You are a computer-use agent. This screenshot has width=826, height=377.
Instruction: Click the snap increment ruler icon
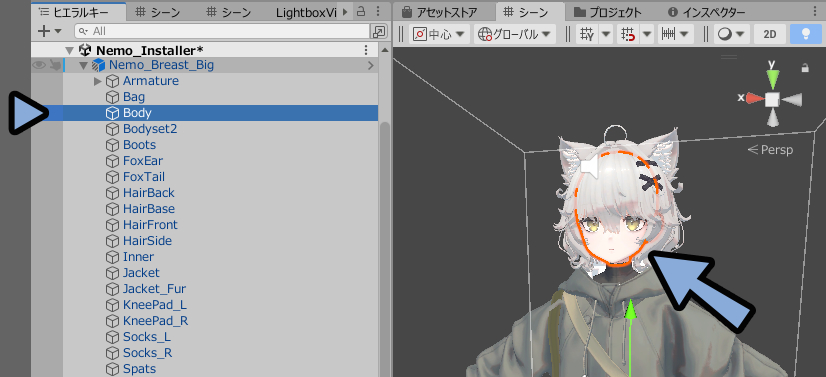(669, 35)
